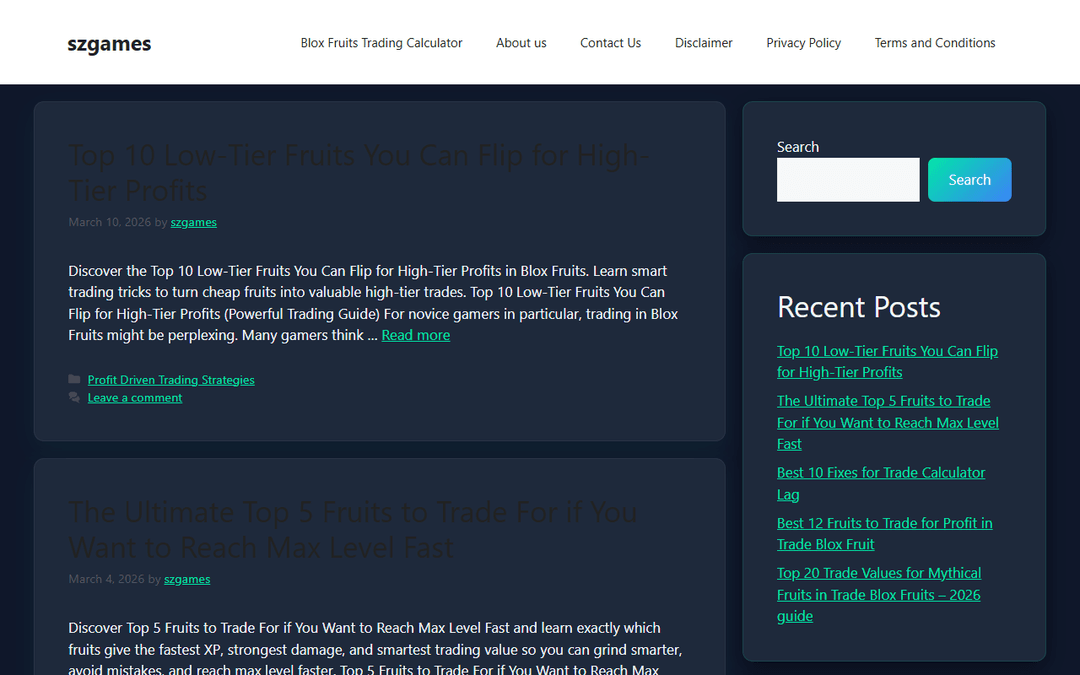Click the green Search button
The width and height of the screenshot is (1080, 675).
969,180
